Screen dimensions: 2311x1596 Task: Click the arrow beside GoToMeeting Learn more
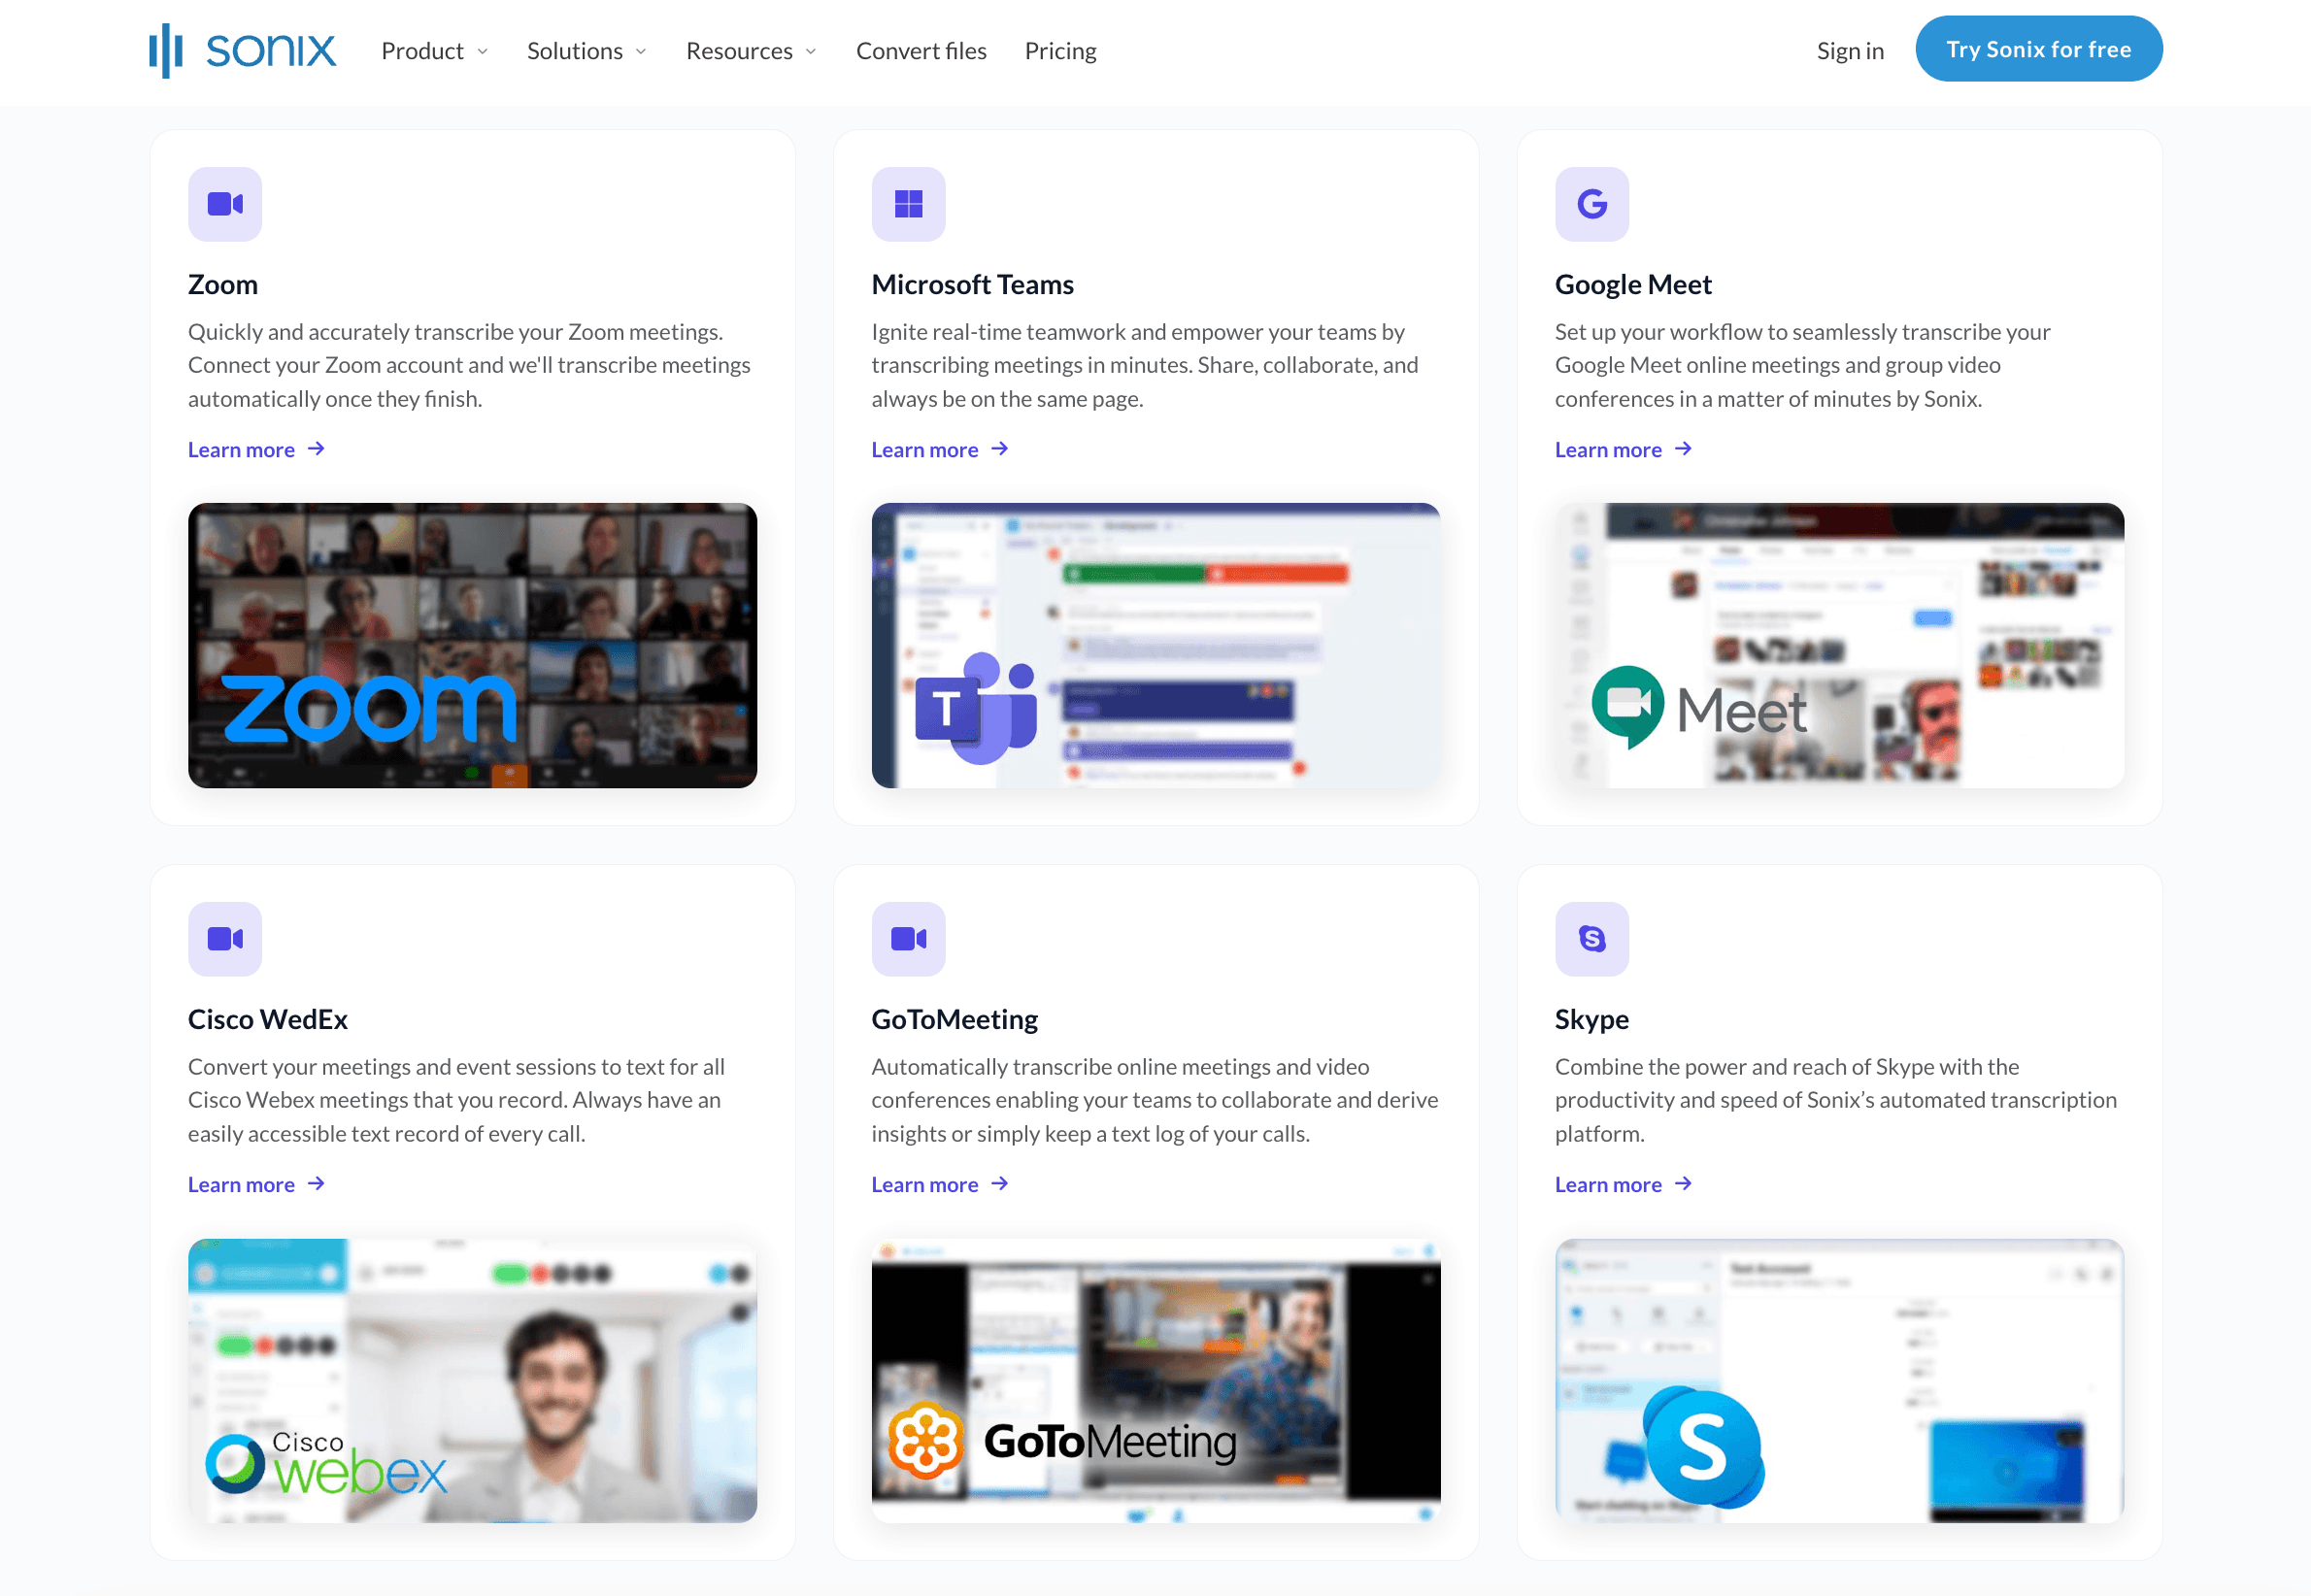click(x=1000, y=1184)
